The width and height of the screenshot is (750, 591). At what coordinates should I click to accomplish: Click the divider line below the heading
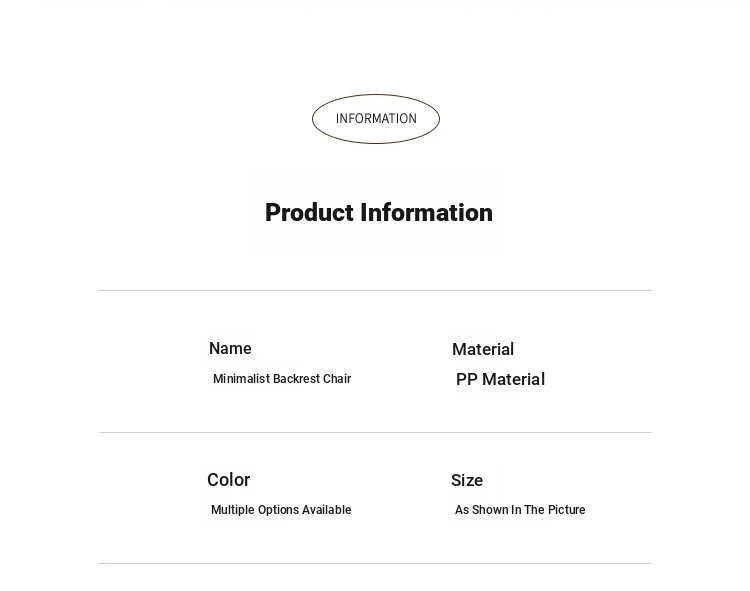(x=375, y=291)
